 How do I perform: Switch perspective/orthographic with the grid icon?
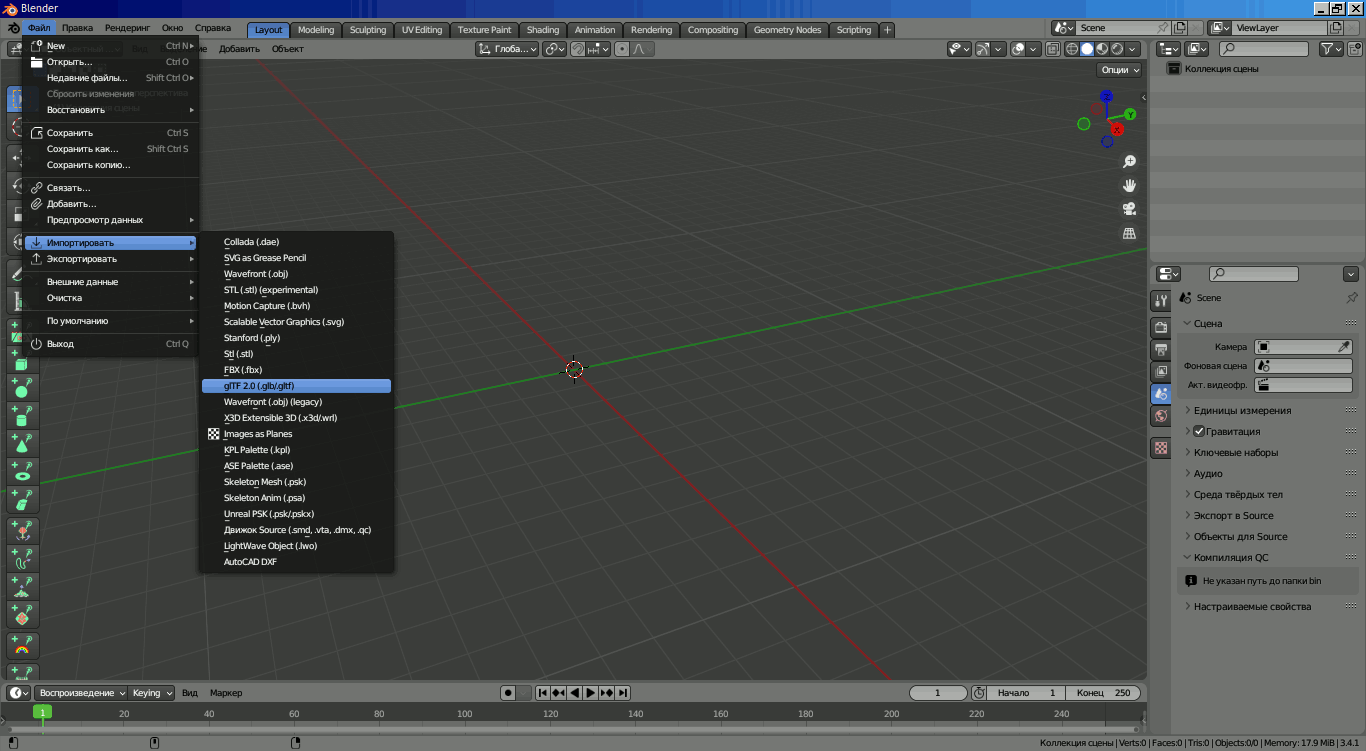(1129, 233)
